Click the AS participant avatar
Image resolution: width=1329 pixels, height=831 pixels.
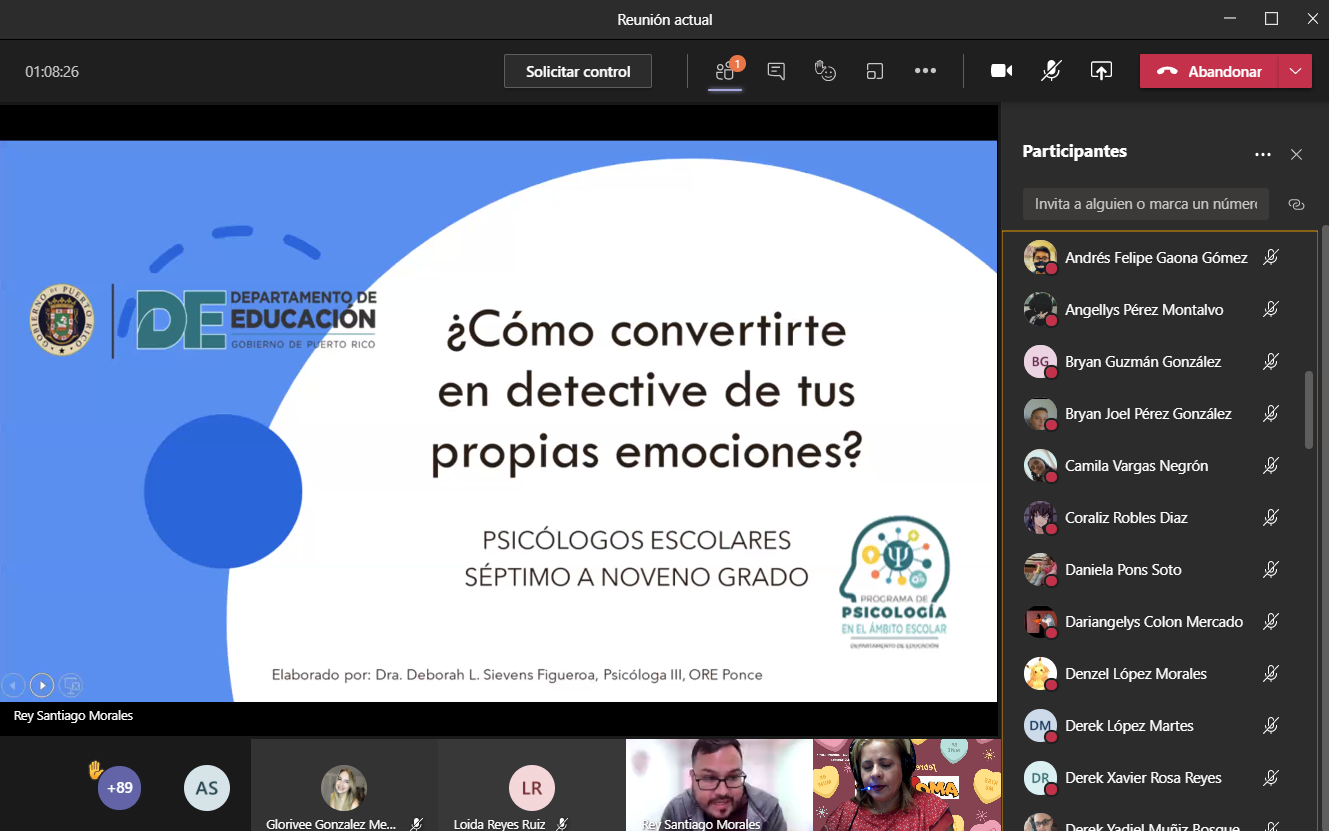[207, 788]
